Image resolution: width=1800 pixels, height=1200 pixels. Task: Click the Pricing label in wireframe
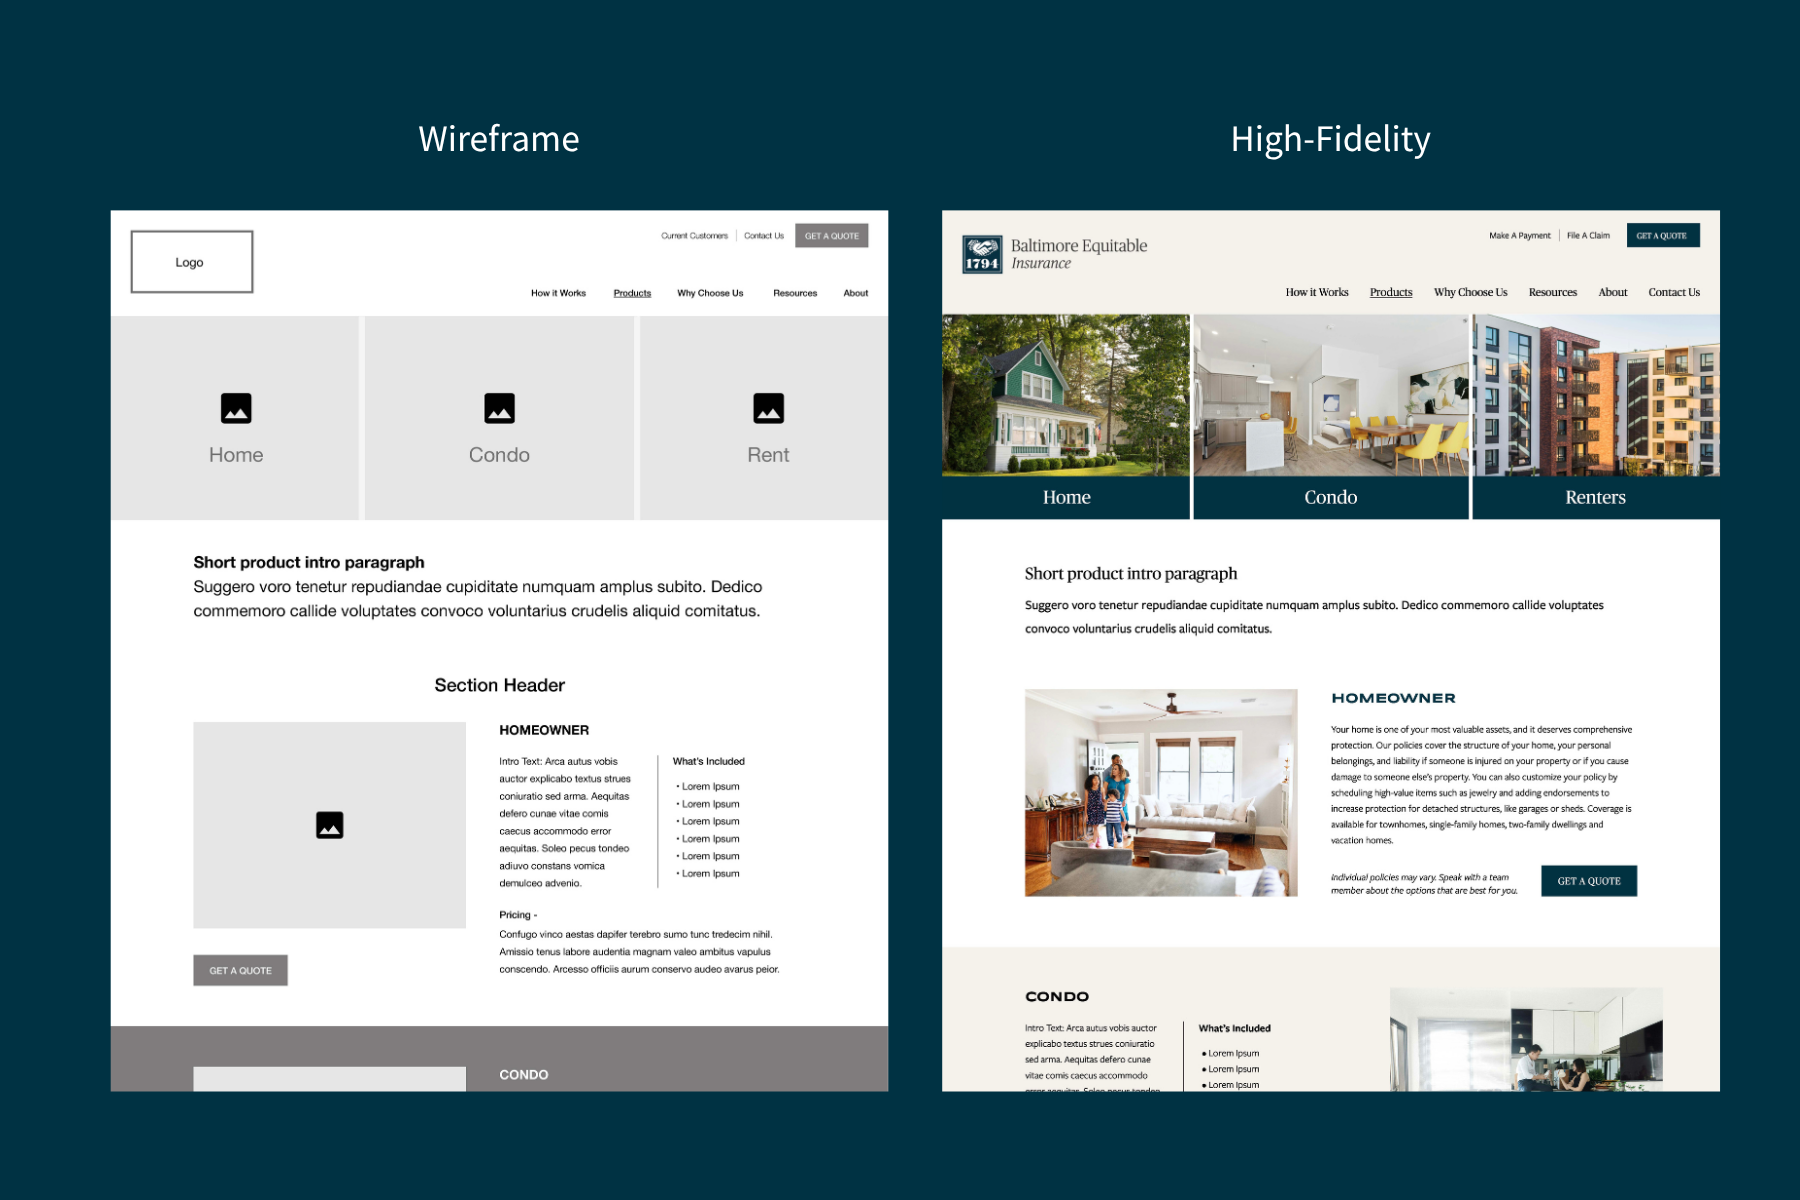518,915
